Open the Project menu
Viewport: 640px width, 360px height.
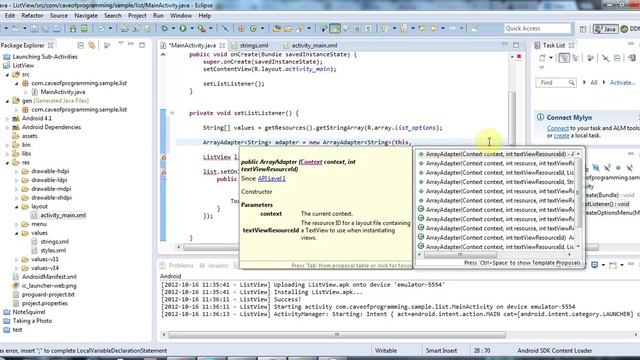[x=137, y=16]
